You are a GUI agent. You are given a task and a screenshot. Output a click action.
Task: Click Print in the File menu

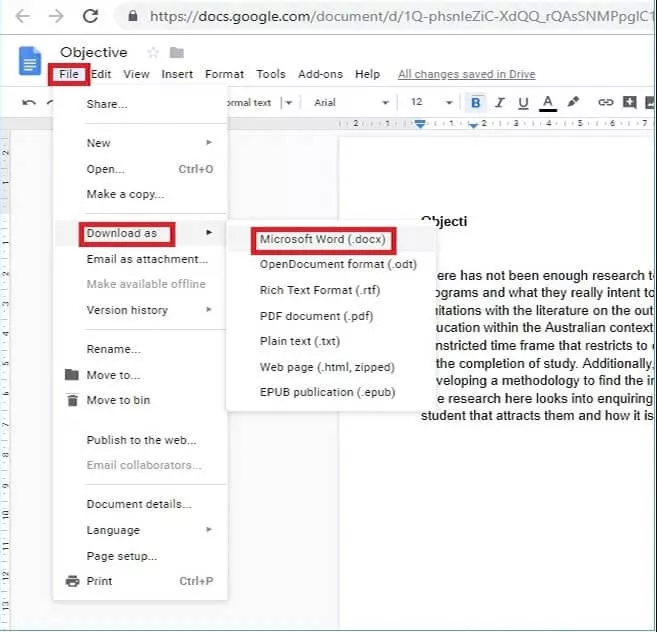click(x=99, y=581)
